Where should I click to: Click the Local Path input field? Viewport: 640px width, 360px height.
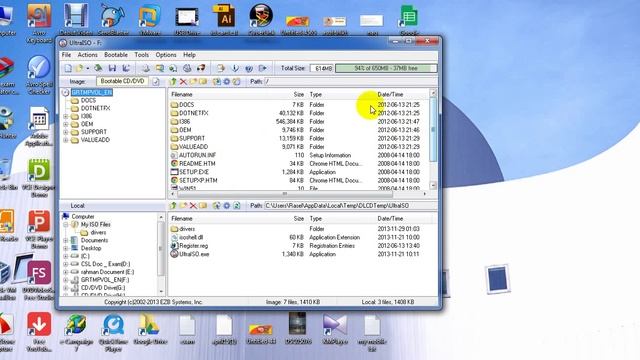pos(351,206)
